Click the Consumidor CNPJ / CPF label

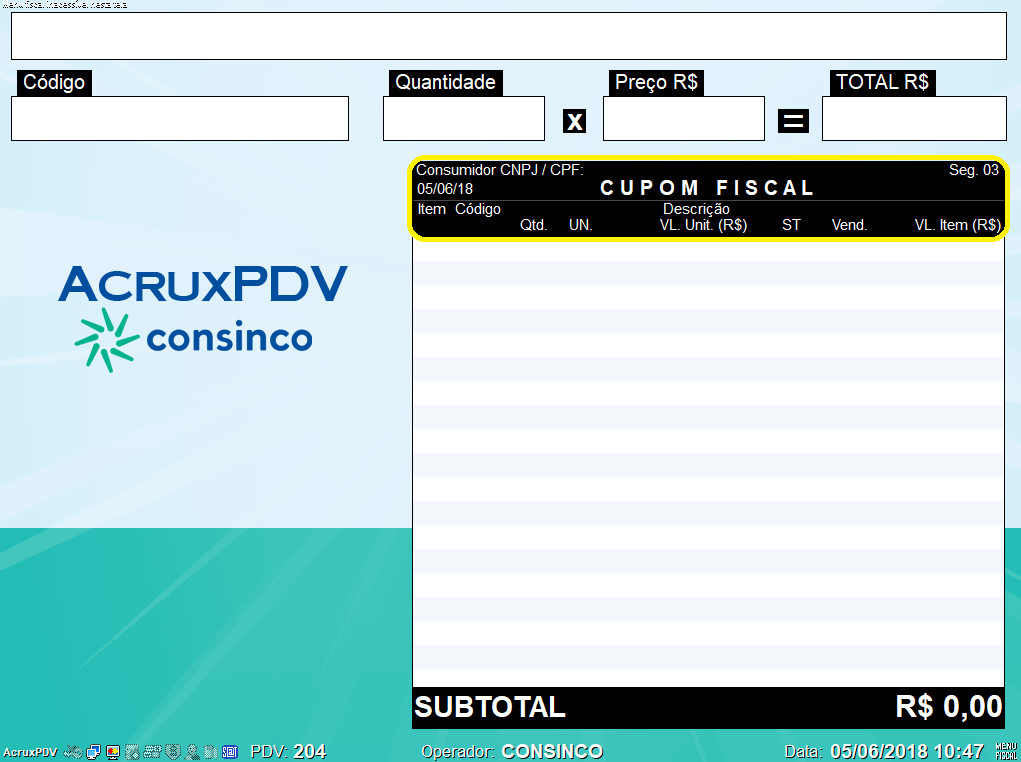[499, 170]
